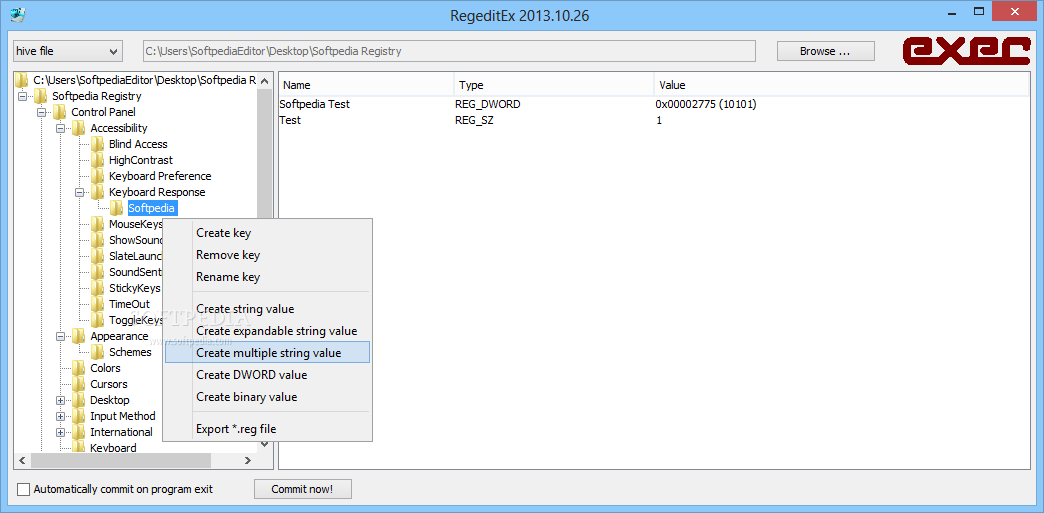This screenshot has width=1044, height=513.
Task: Choose Create string value menu entry
Action: point(267,309)
